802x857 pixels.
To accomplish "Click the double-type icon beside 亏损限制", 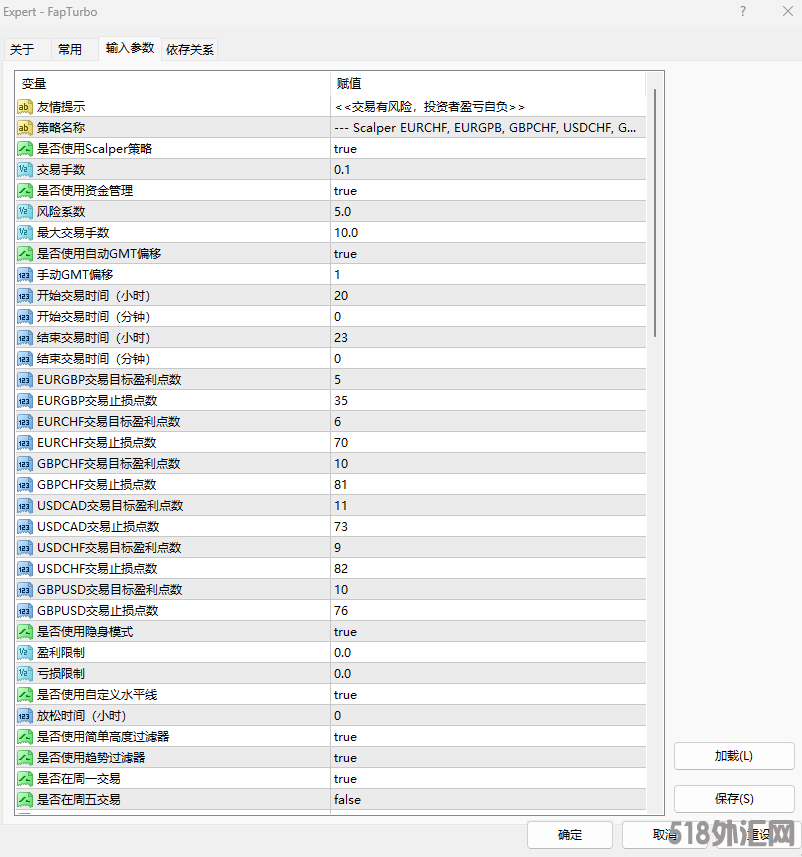I will [x=25, y=674].
